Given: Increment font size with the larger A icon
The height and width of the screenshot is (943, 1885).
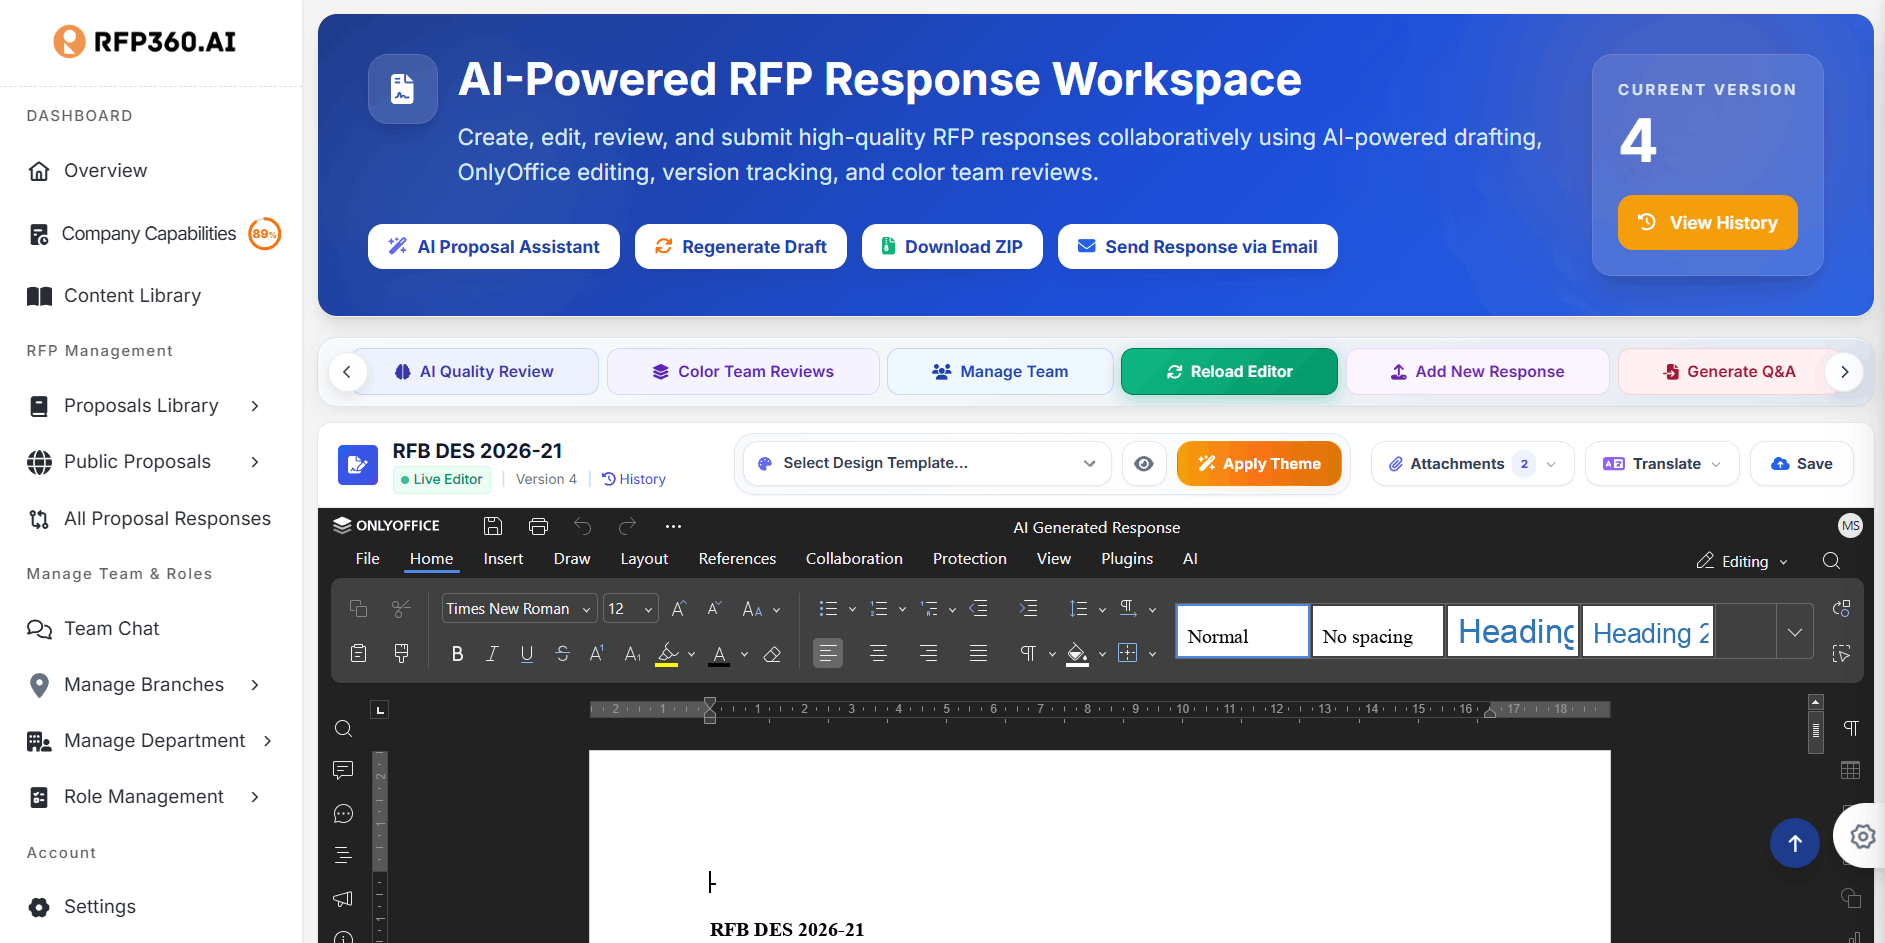Looking at the screenshot, I should [x=679, y=609].
